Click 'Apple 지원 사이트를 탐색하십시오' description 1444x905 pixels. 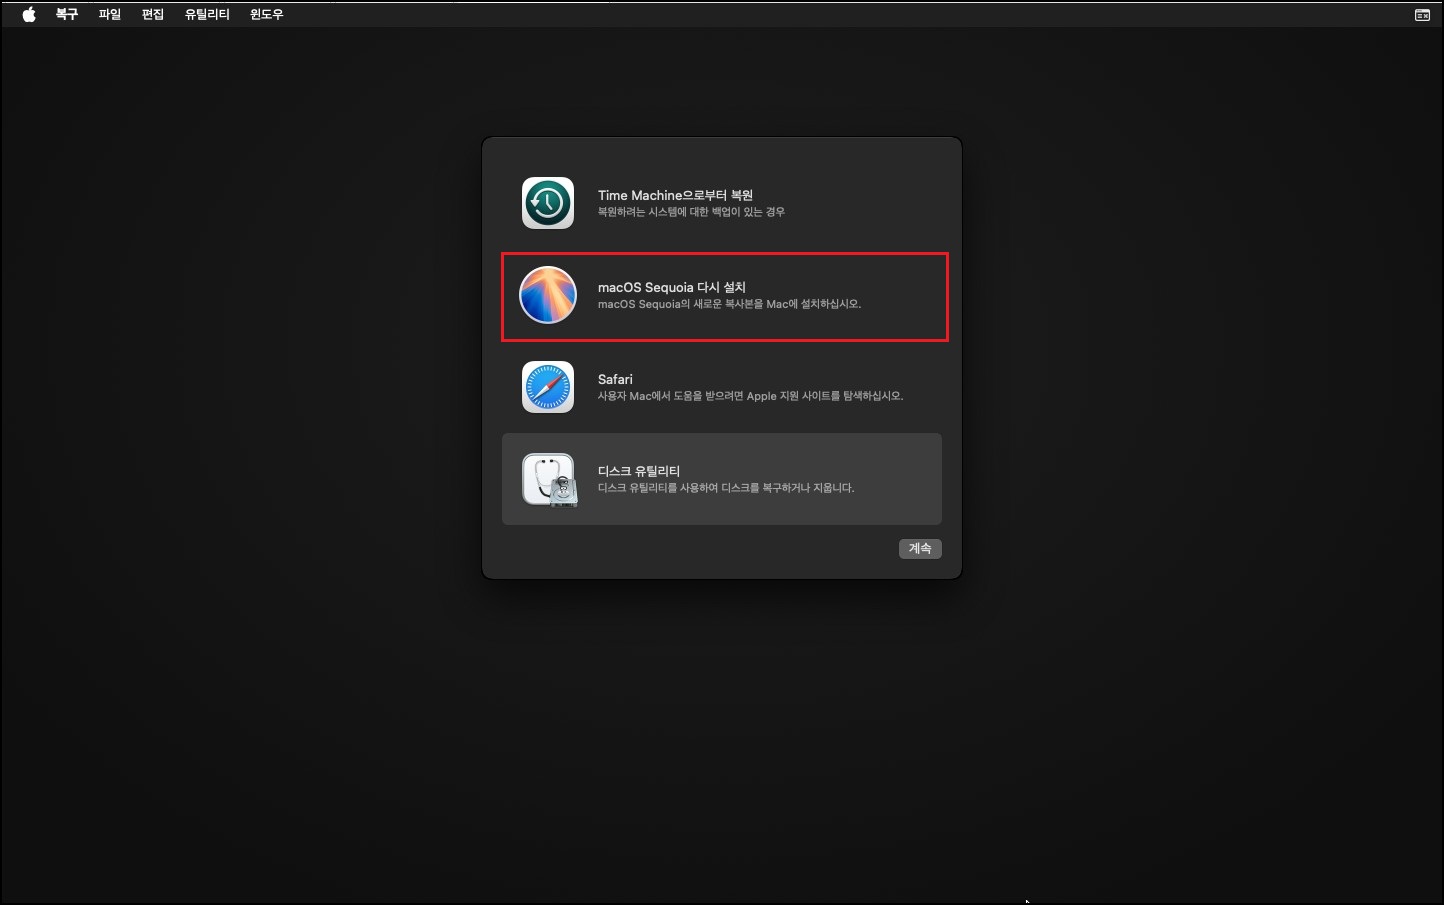click(x=825, y=396)
